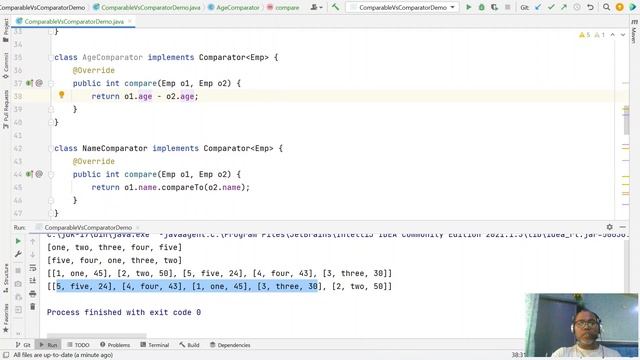Hide the Run tool window
Image resolution: width=640 pixels, height=360 pixels.
(622, 227)
